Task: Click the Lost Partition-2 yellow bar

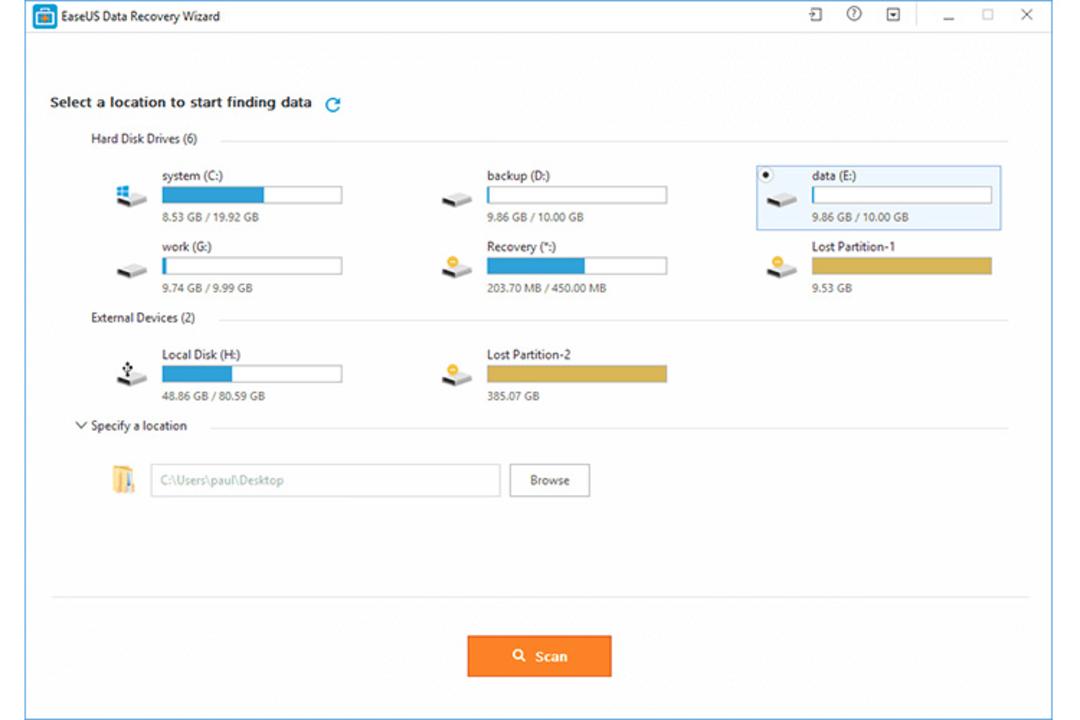Action: pos(577,374)
